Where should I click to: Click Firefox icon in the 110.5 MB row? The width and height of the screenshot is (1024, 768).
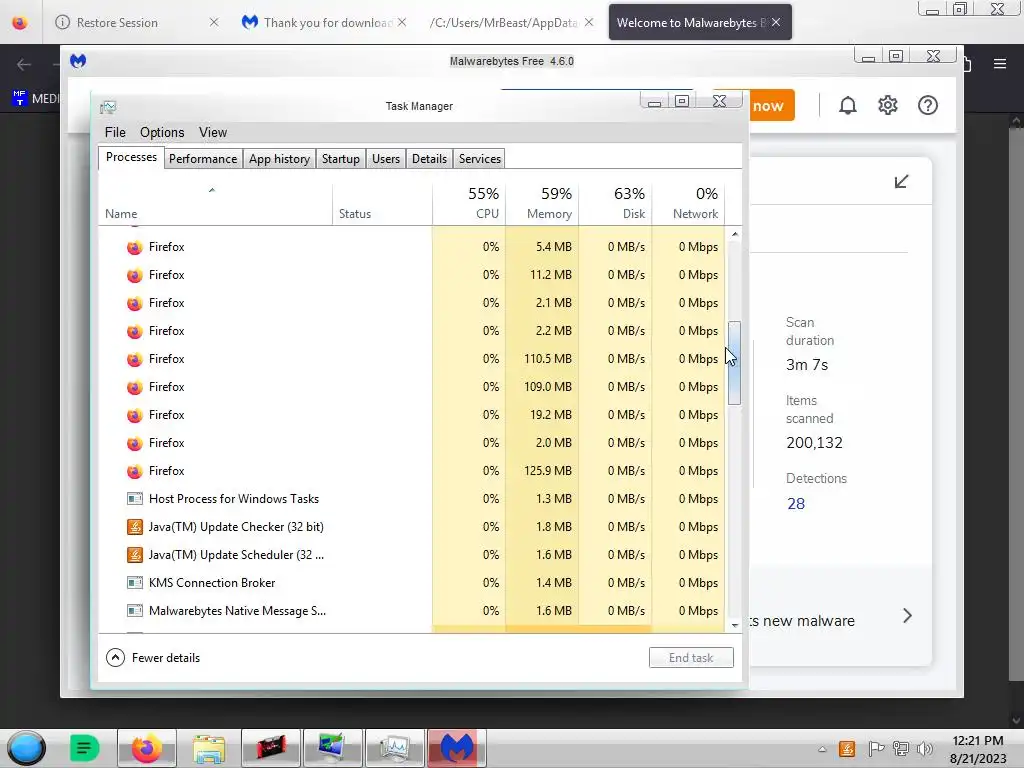(x=135, y=359)
